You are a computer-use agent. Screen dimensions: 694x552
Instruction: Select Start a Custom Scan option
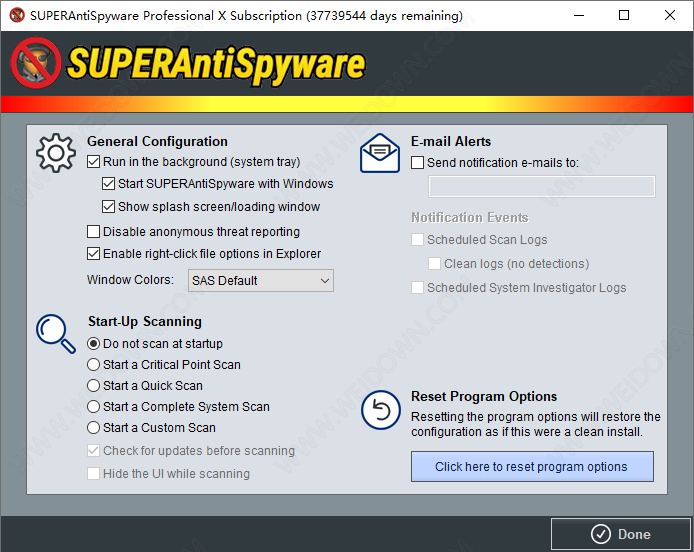[x=93, y=428]
